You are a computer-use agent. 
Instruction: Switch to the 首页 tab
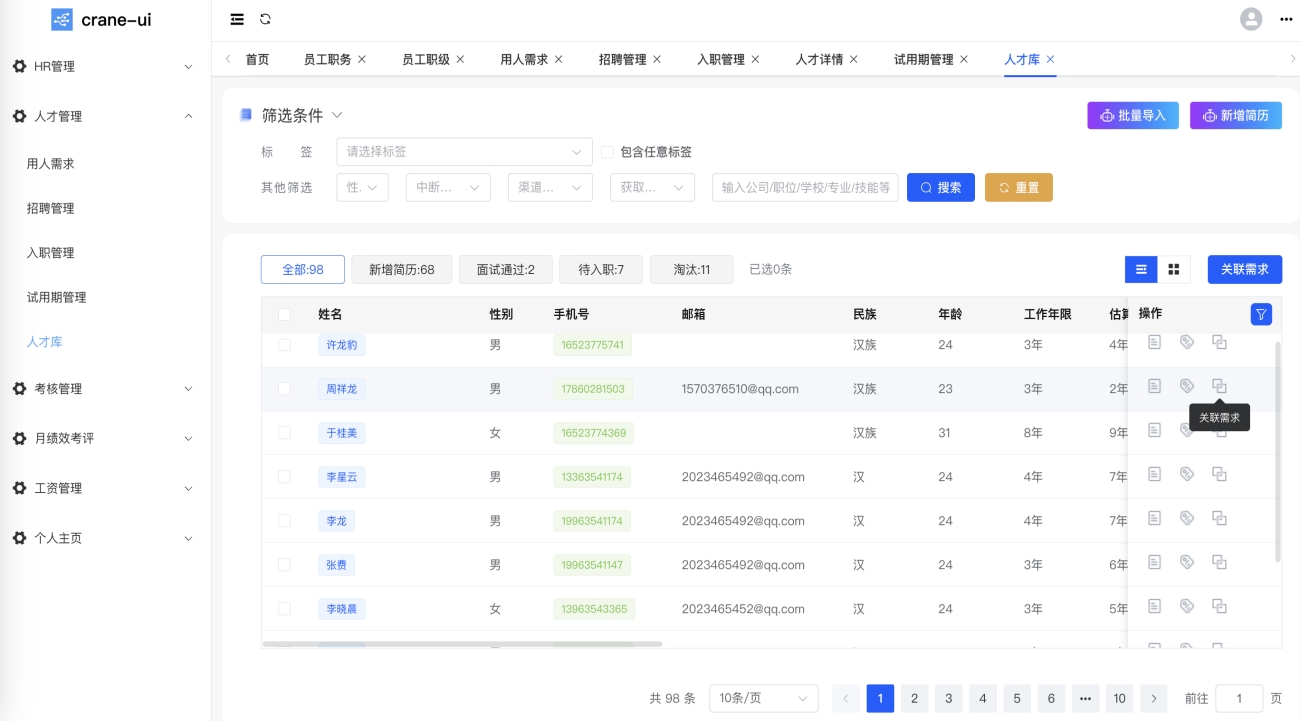257,59
